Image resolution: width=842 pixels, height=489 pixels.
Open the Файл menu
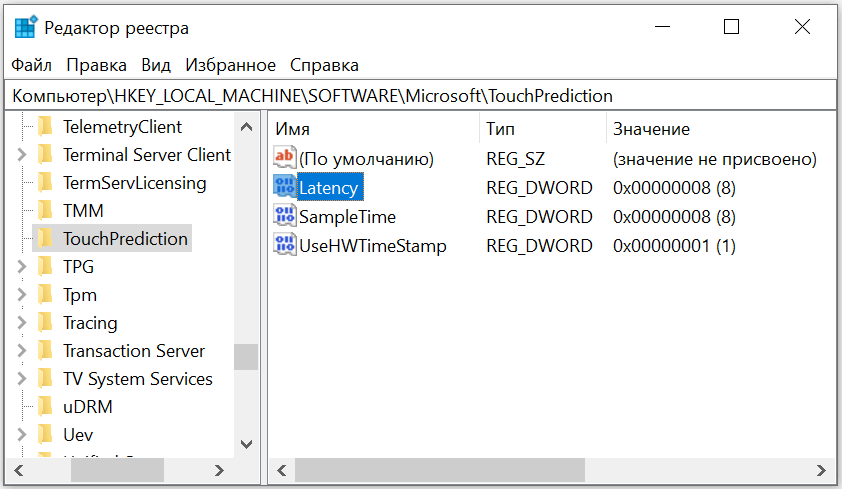(x=32, y=65)
